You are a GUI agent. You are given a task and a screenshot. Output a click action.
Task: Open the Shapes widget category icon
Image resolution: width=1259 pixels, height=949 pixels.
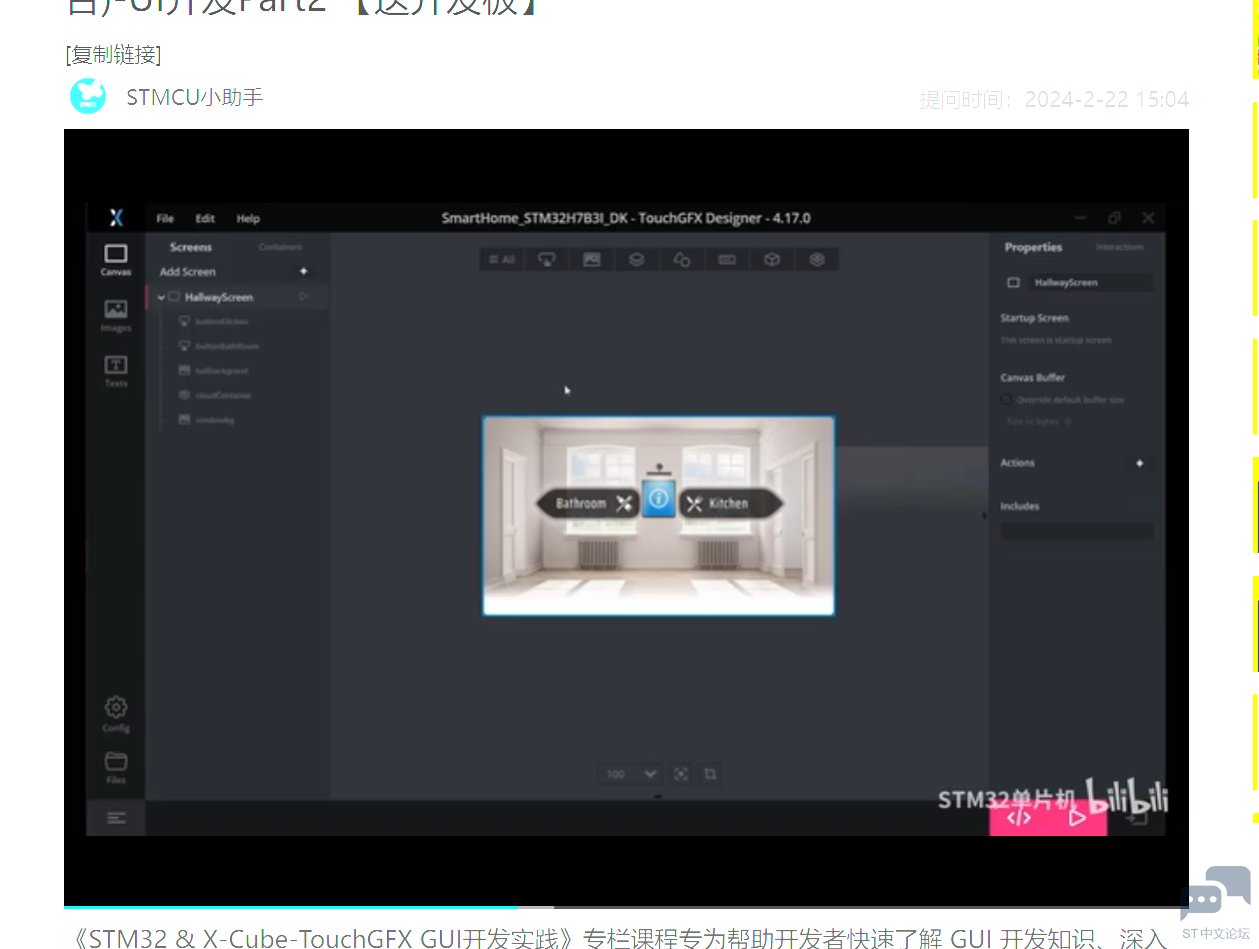[682, 260]
